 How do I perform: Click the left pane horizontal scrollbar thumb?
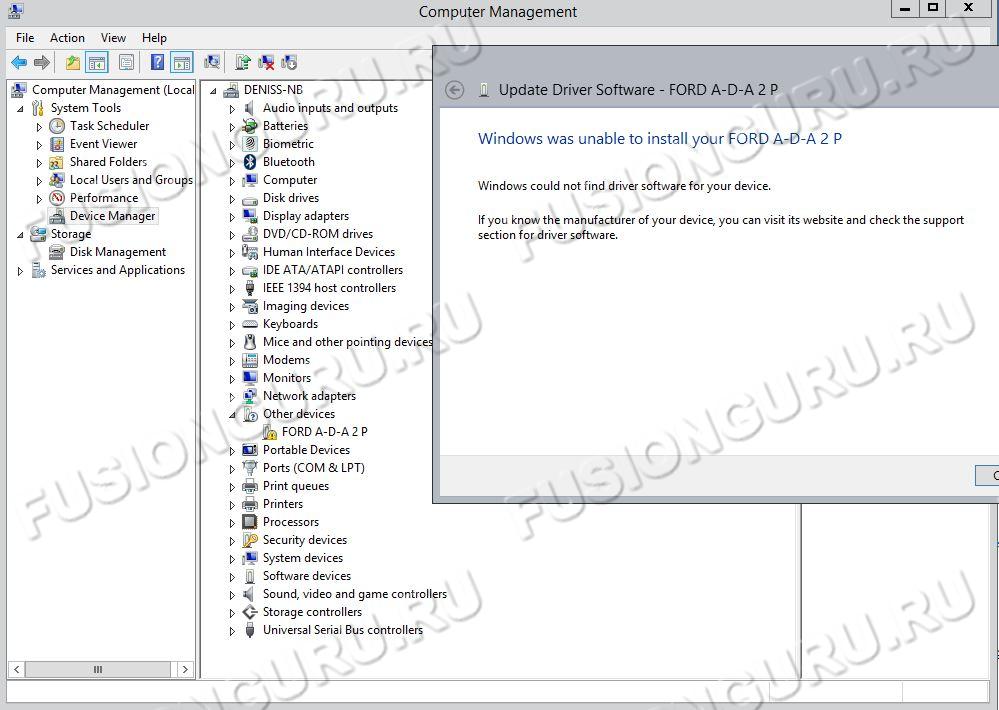pos(97,669)
